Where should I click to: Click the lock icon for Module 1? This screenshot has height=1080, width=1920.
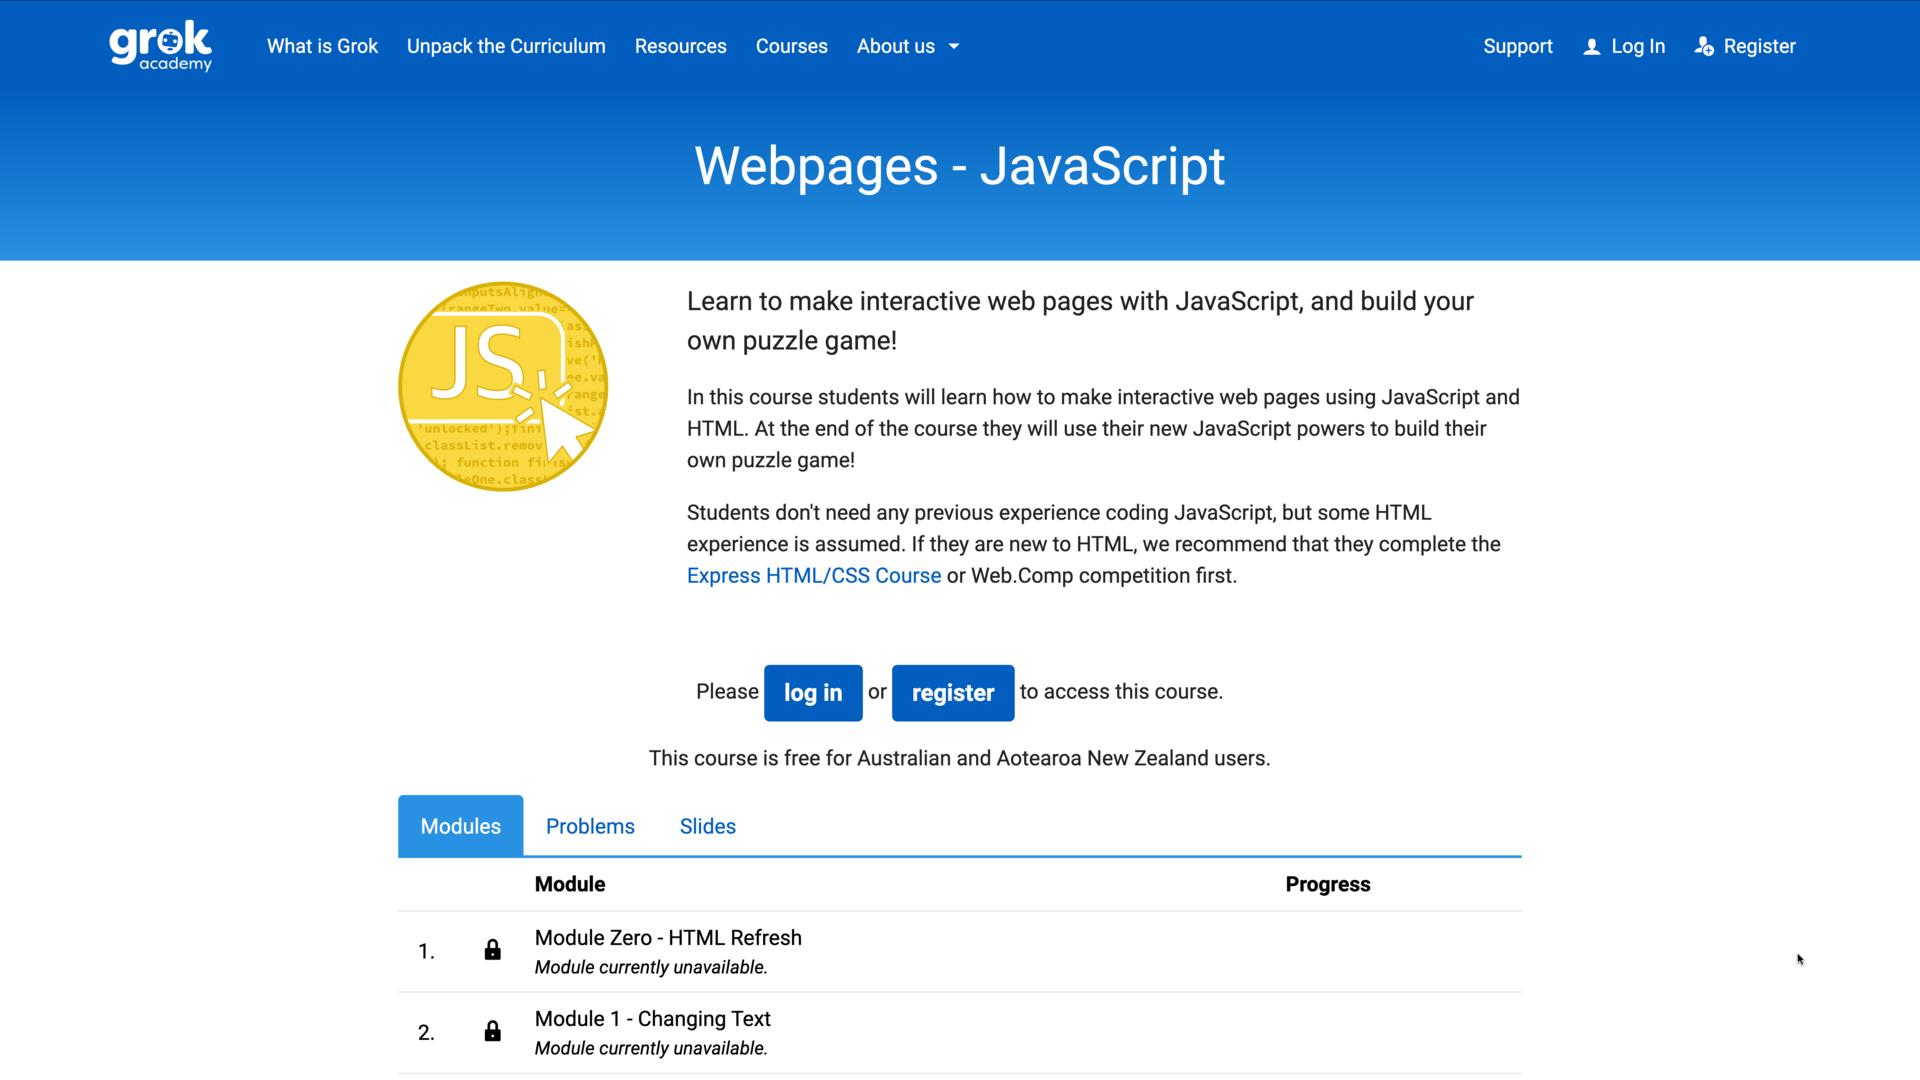pyautogui.click(x=492, y=1031)
